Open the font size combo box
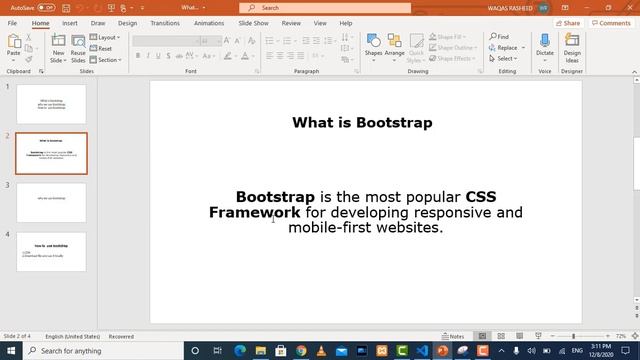Screen dimensions: 640x360 211,41
